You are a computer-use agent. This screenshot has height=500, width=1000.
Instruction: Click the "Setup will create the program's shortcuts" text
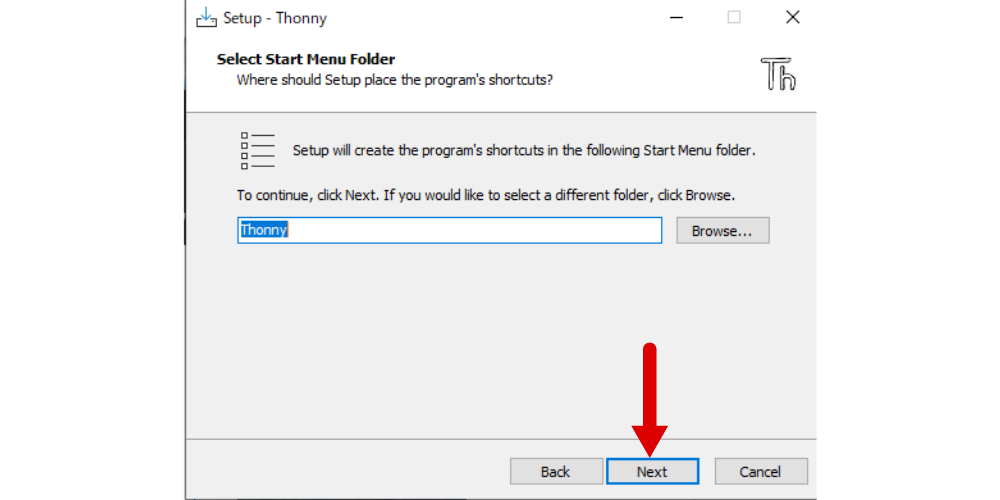pyautogui.click(x=524, y=151)
